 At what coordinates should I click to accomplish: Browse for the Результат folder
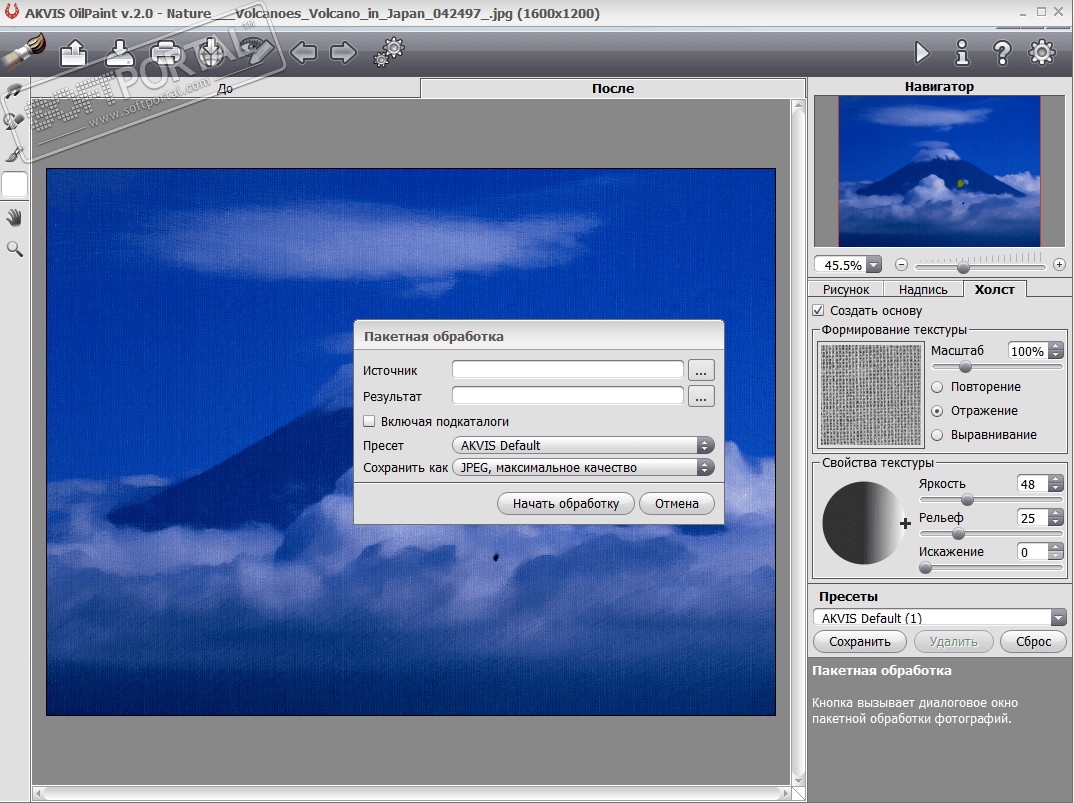tap(701, 397)
